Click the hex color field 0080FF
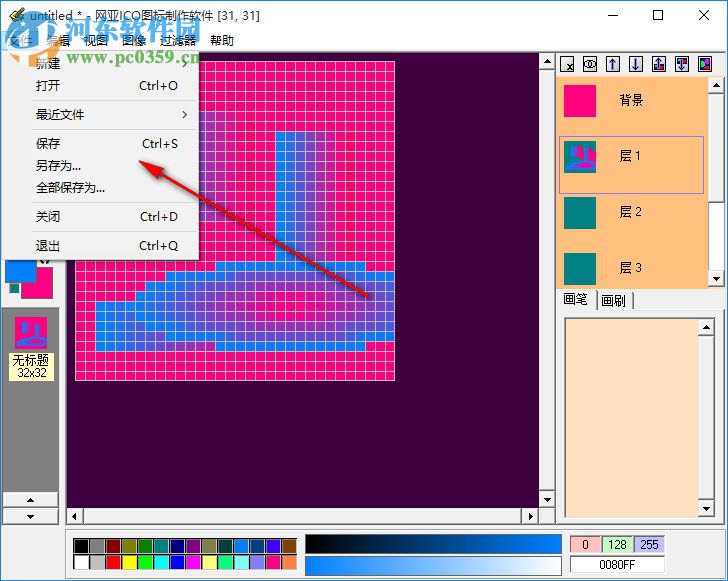Image resolution: width=728 pixels, height=581 pixels. coord(617,565)
